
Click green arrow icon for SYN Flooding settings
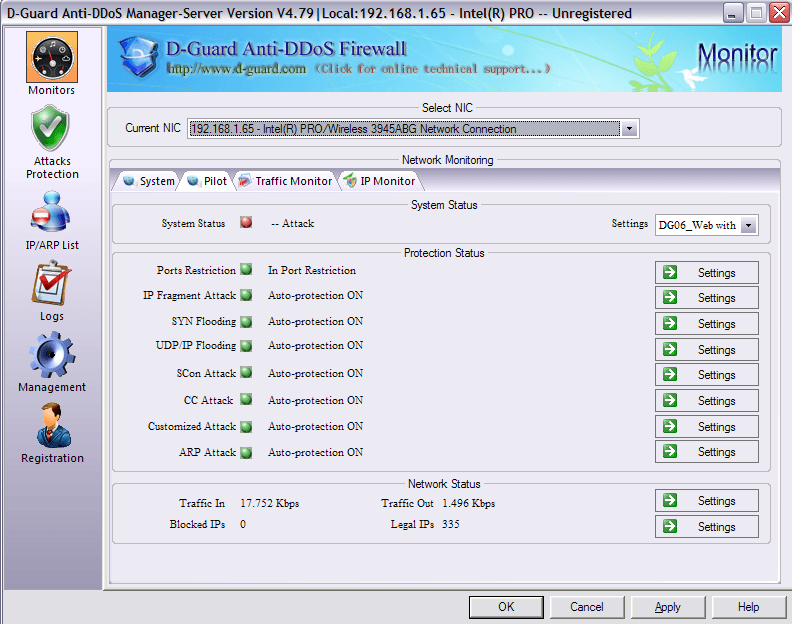670,323
